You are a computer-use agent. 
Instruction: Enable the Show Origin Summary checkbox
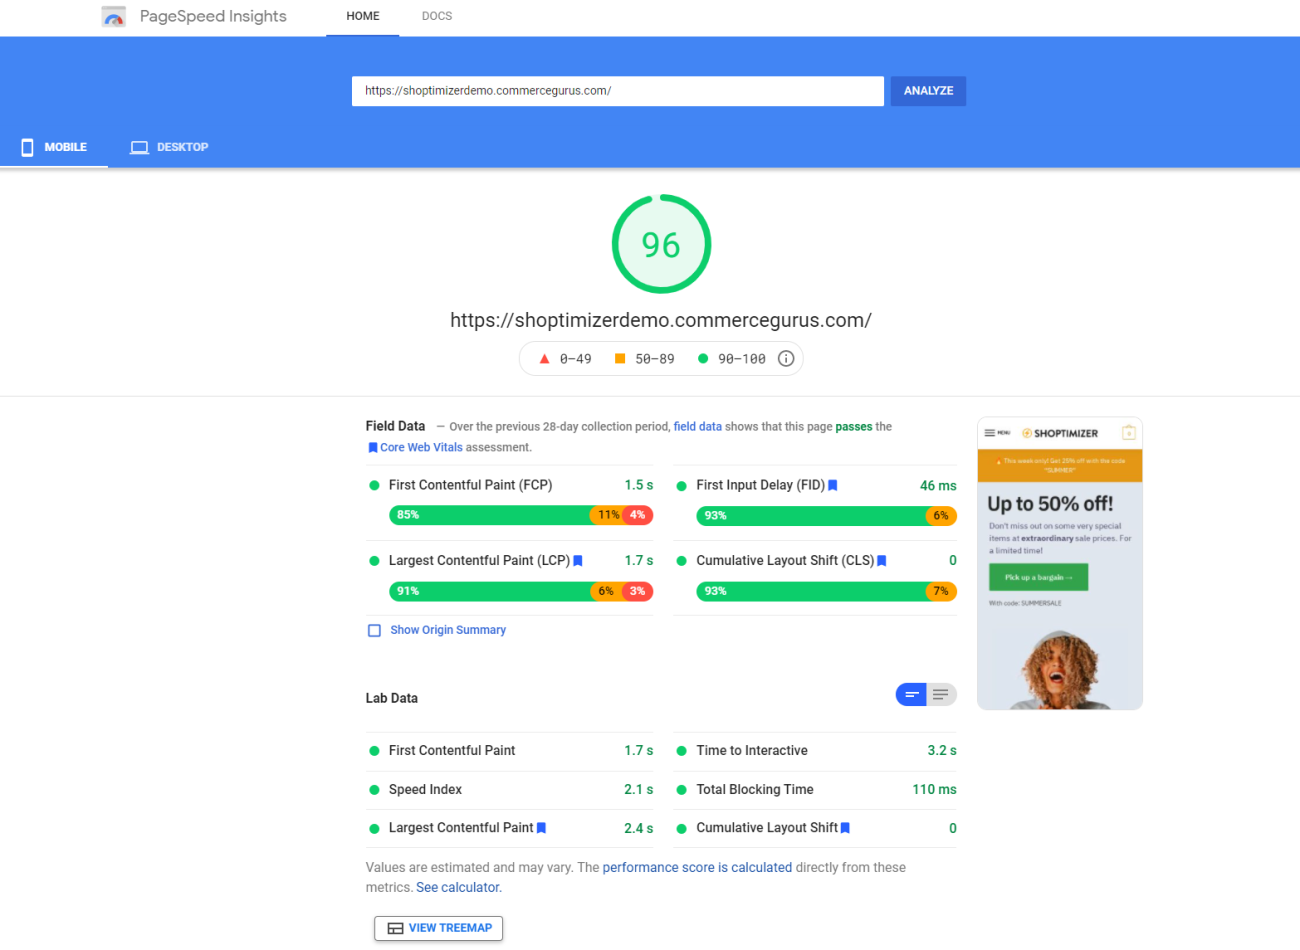pos(374,631)
